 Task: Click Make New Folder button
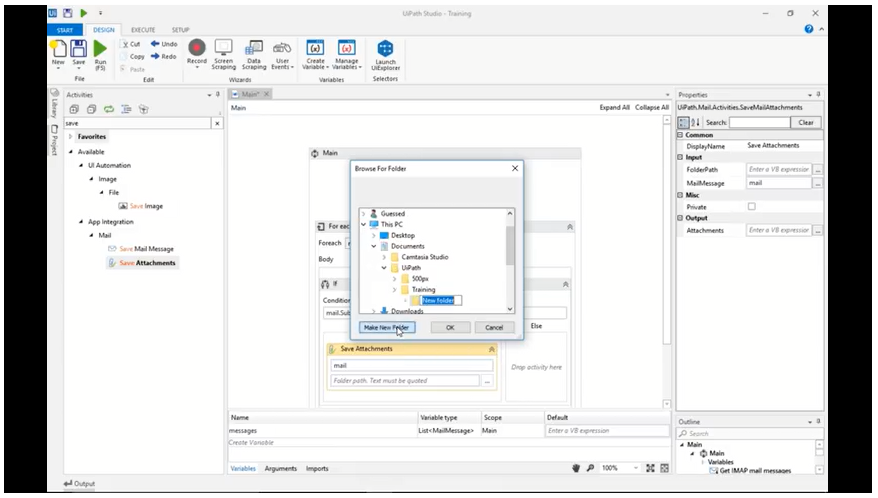tap(386, 328)
